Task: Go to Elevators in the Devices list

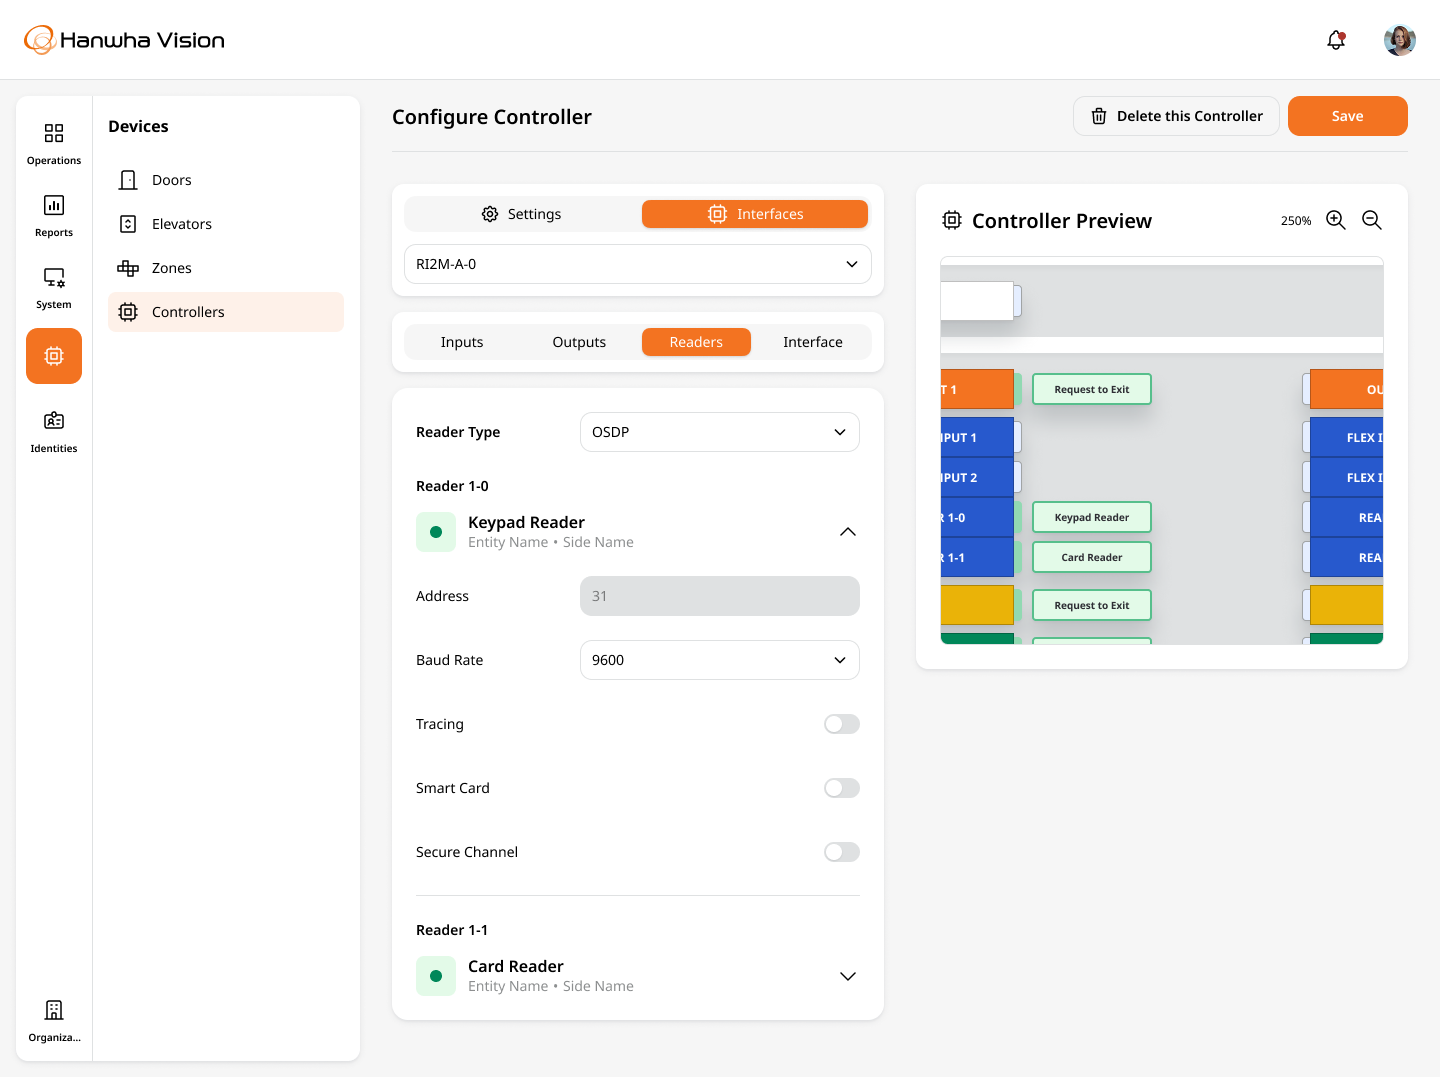Action: click(x=226, y=224)
